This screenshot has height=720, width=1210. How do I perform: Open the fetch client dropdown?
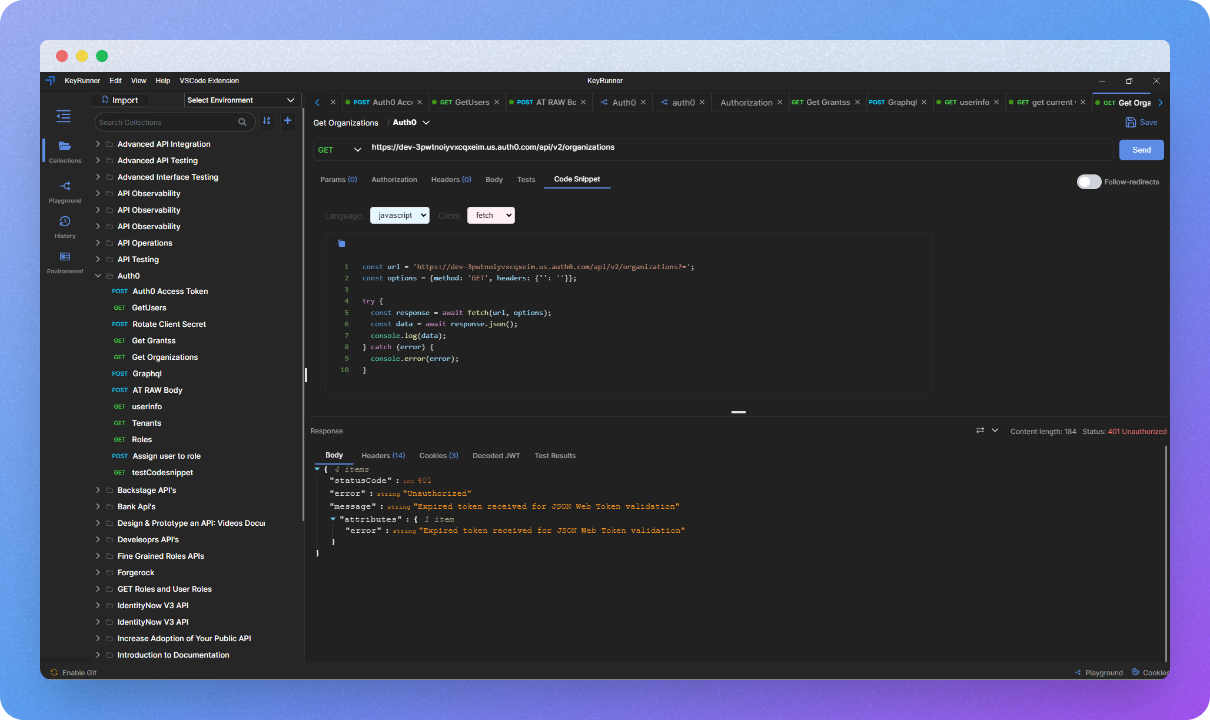[x=491, y=215]
